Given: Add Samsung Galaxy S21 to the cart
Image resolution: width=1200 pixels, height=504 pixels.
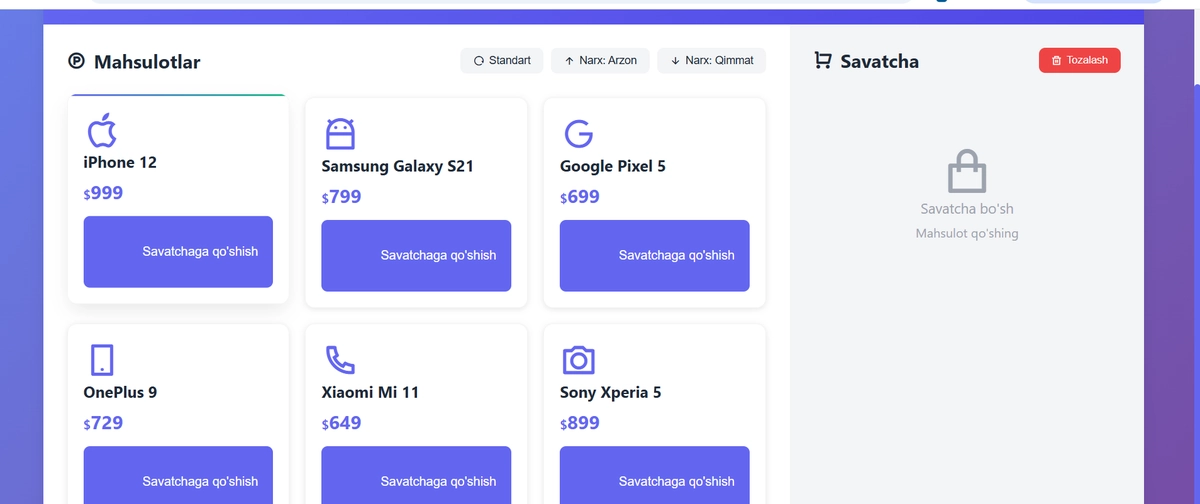Looking at the screenshot, I should pos(416,256).
